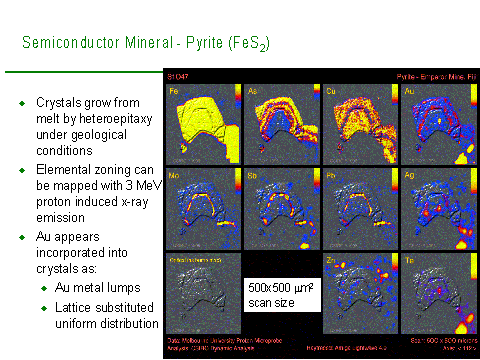
Task: Click the Fe elemental map panel
Action: coord(203,124)
